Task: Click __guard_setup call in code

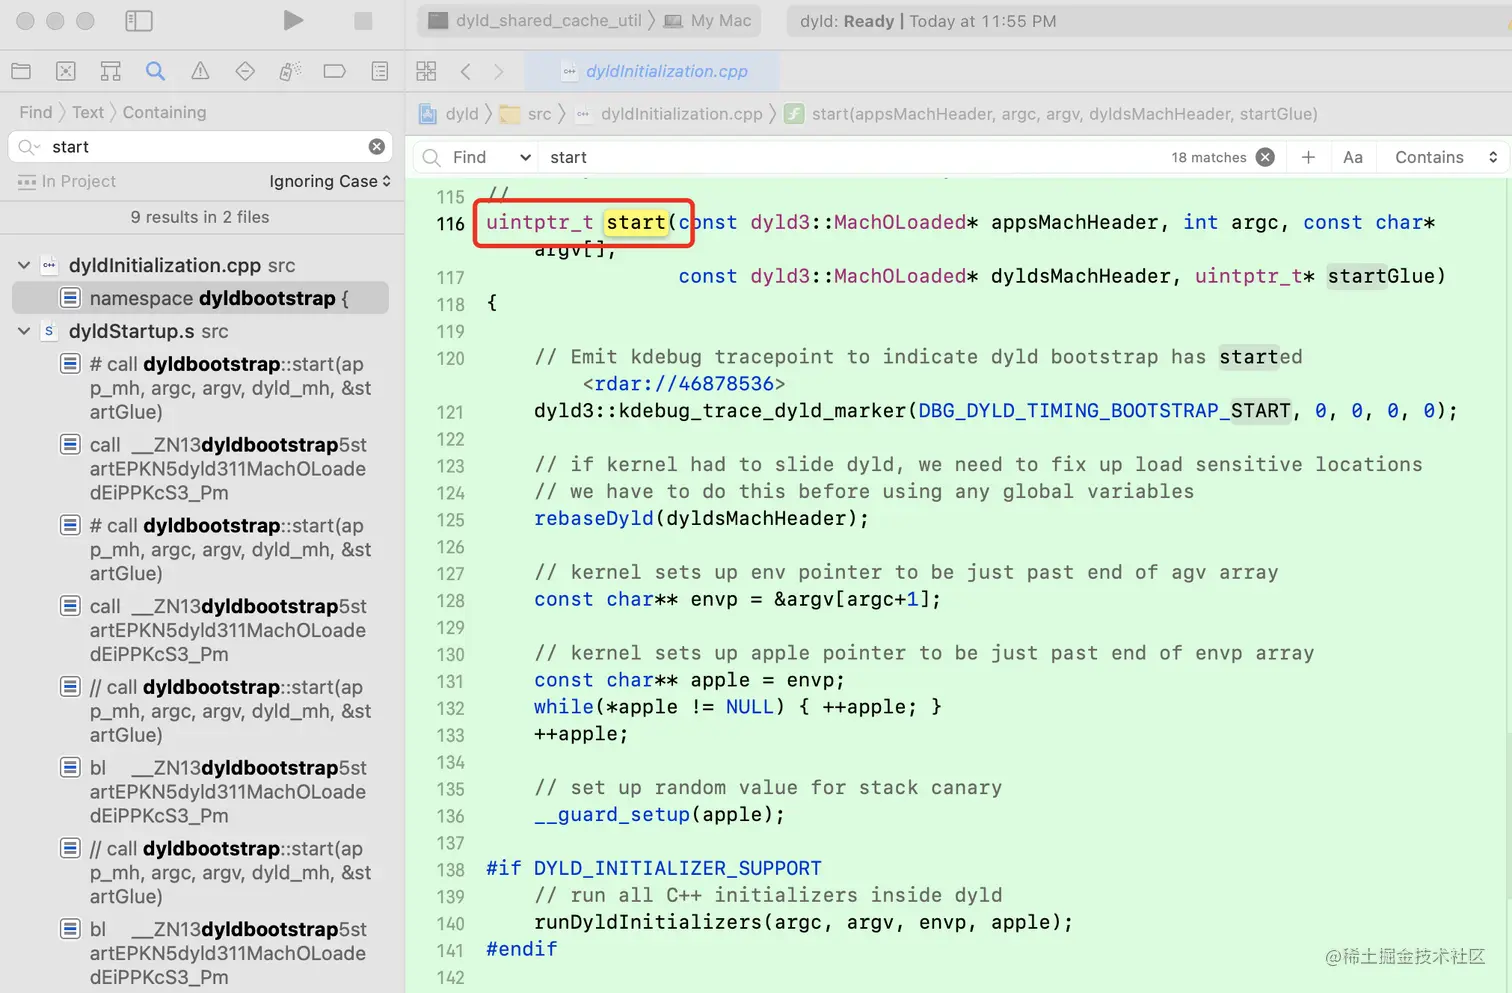Action: pos(612,815)
